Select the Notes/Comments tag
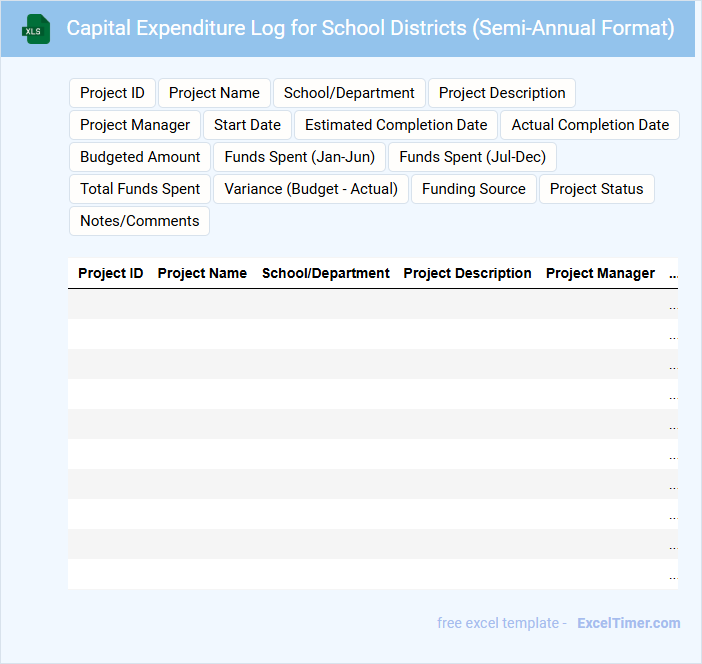 (139, 221)
